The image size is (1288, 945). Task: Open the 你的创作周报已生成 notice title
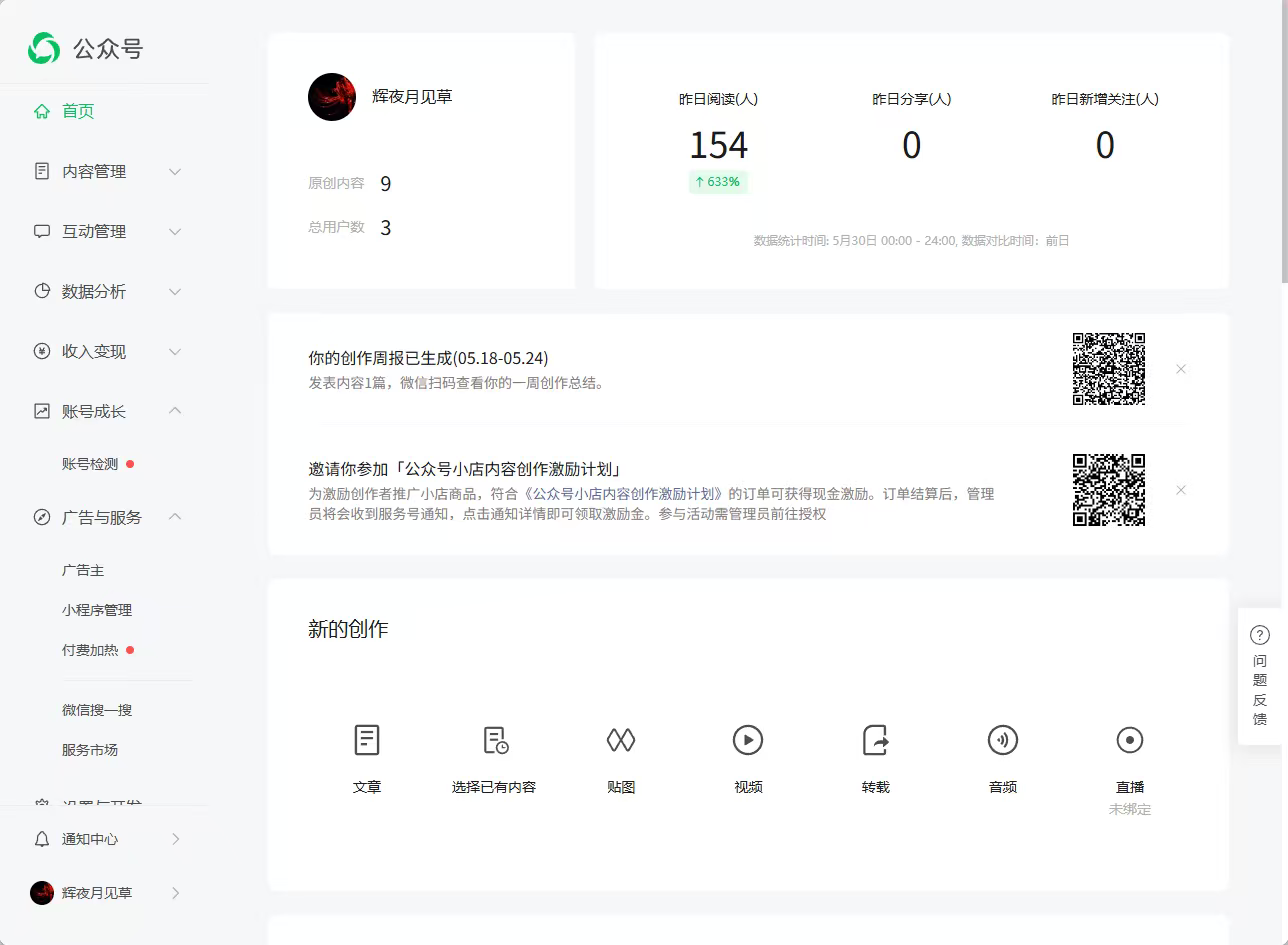point(428,358)
